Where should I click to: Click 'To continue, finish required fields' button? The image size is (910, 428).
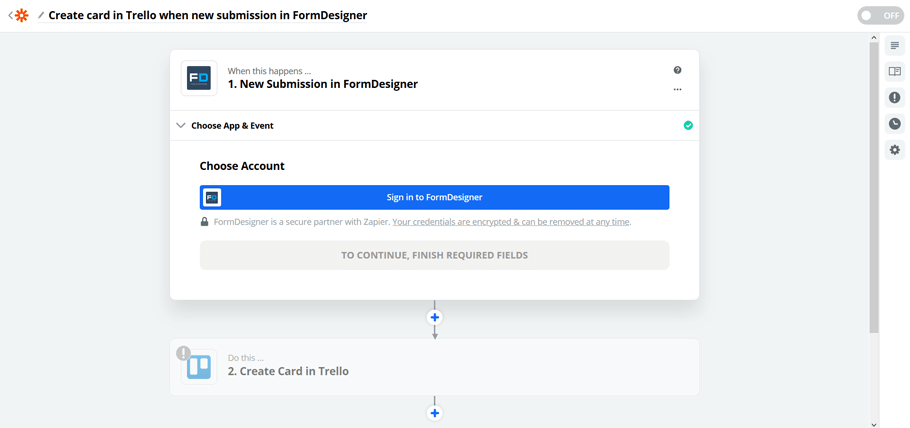(x=435, y=255)
